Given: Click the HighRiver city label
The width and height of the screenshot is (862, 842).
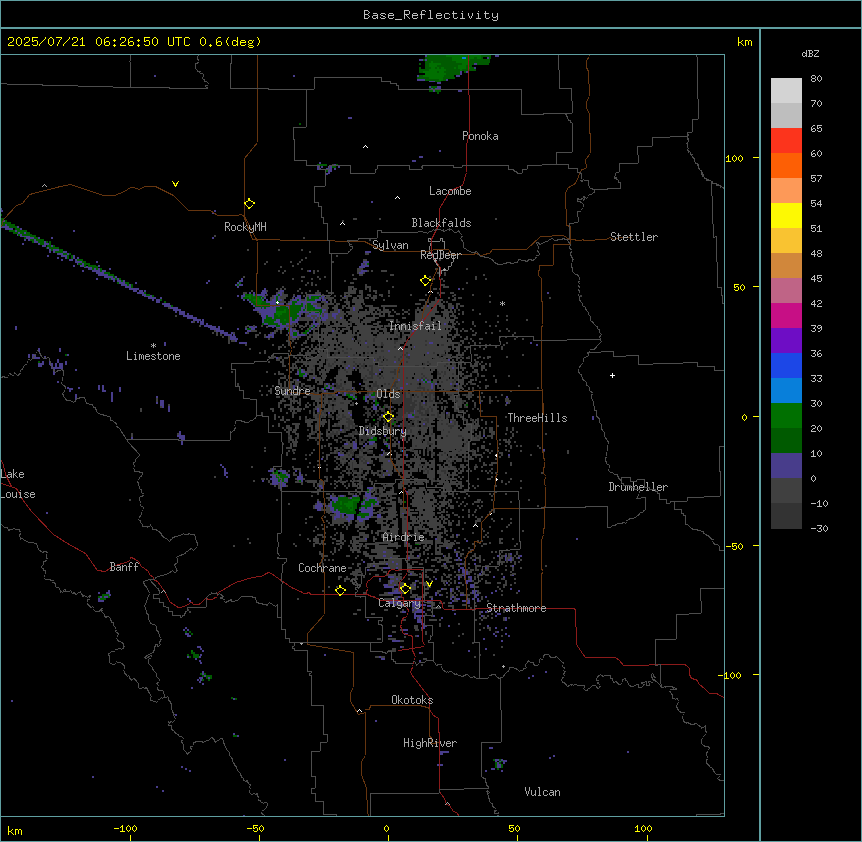Looking at the screenshot, I should [x=430, y=743].
